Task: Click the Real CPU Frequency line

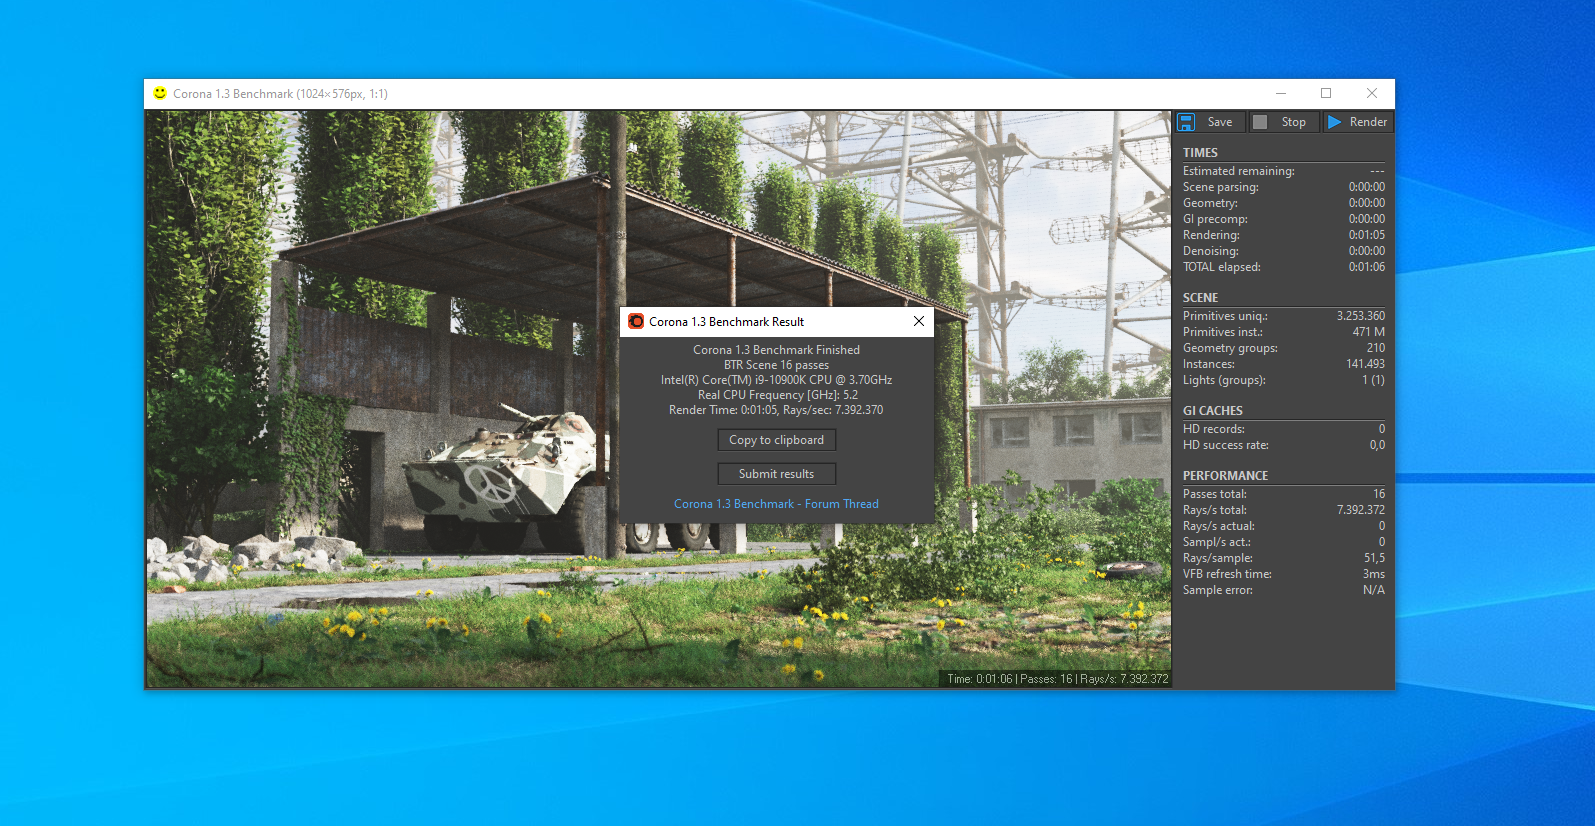Action: pyautogui.click(x=777, y=395)
